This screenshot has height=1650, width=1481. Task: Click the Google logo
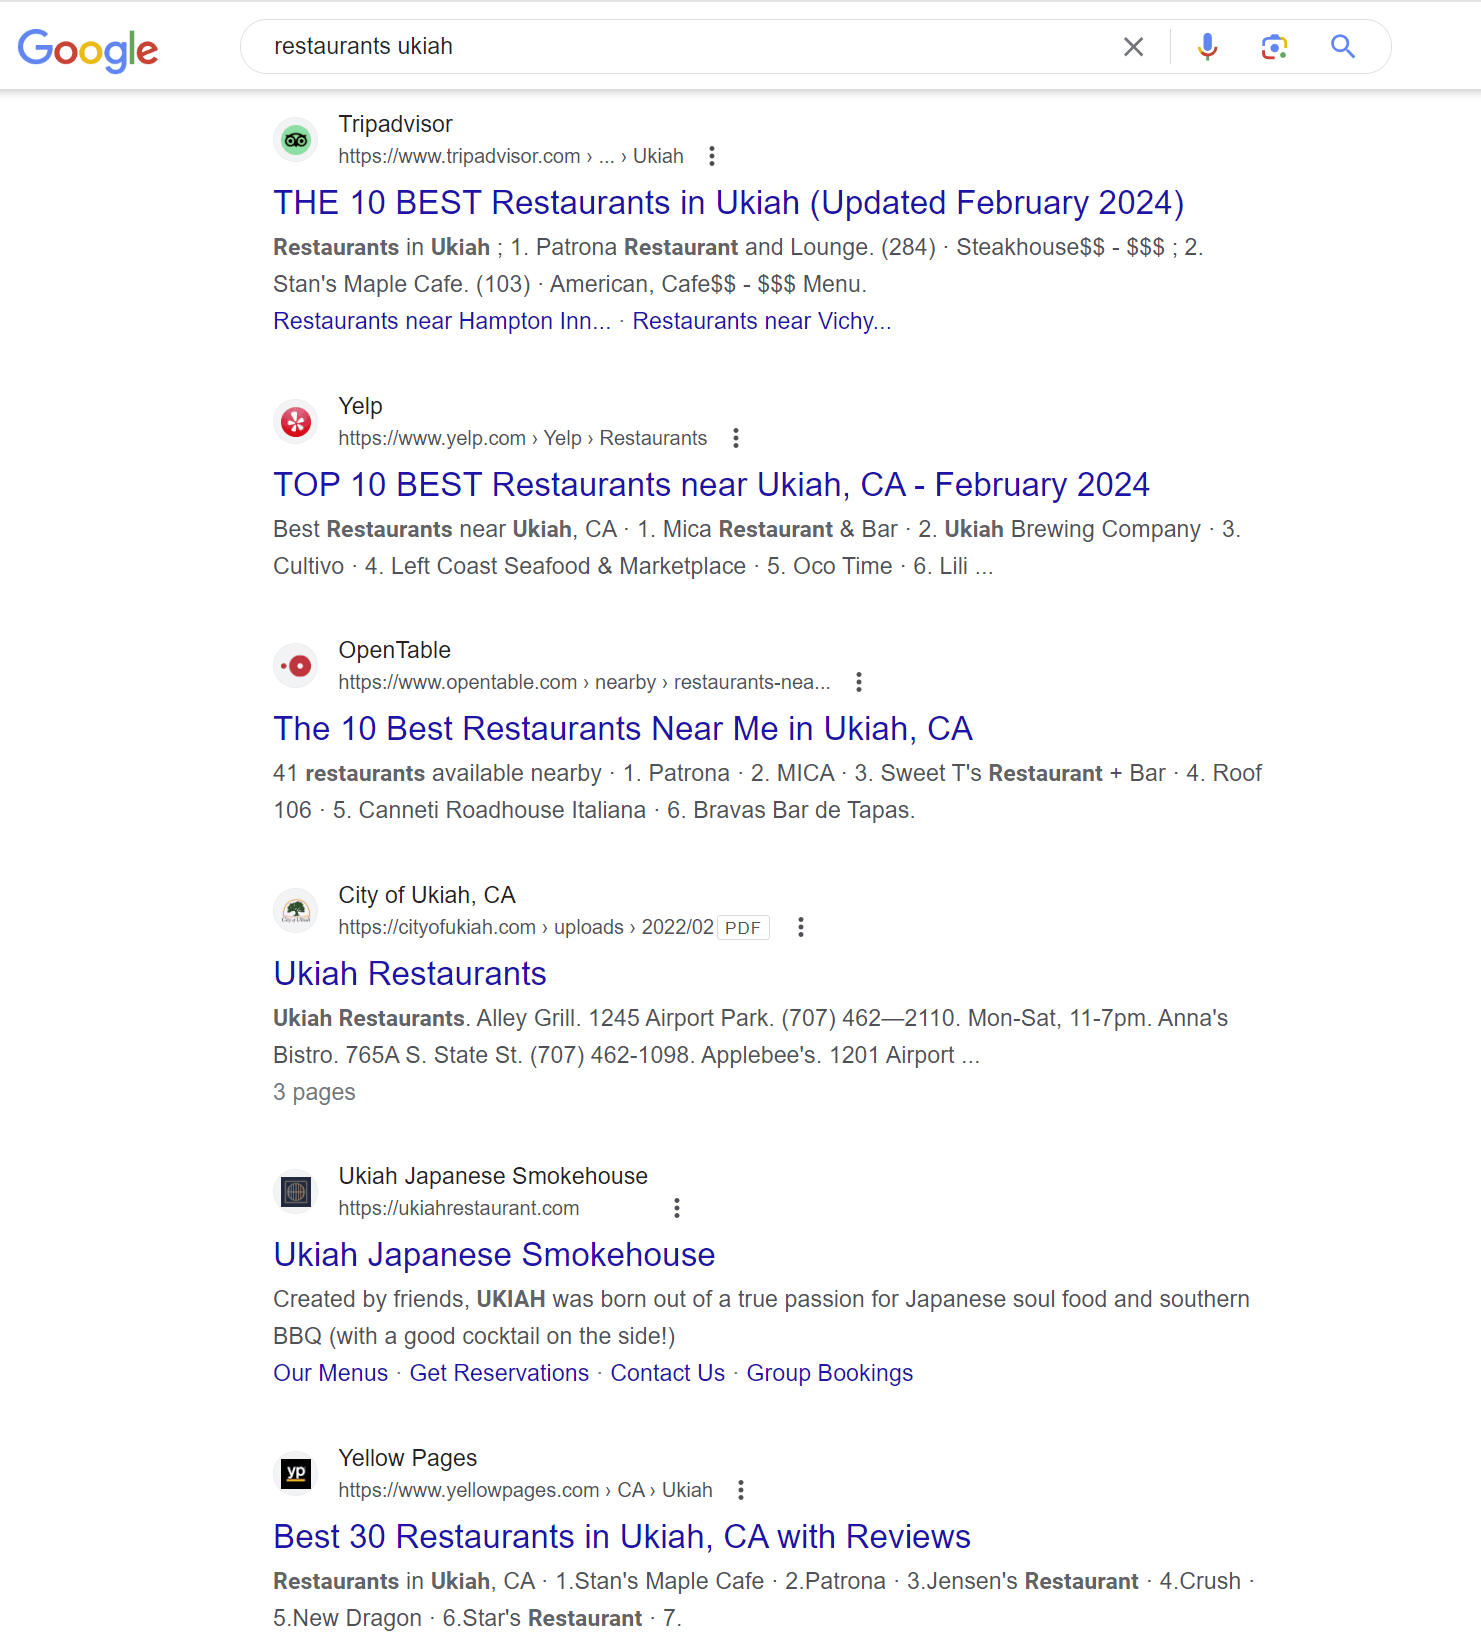click(87, 47)
